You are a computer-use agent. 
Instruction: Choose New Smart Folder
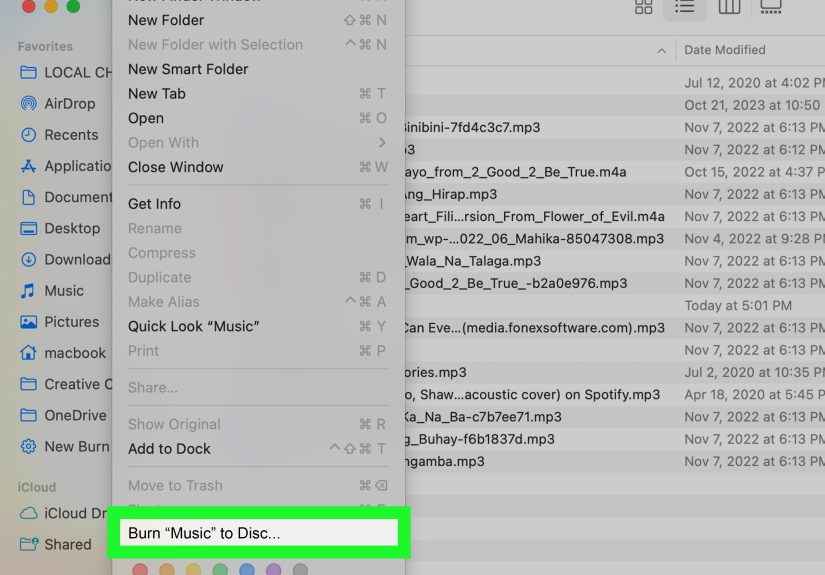258,69
